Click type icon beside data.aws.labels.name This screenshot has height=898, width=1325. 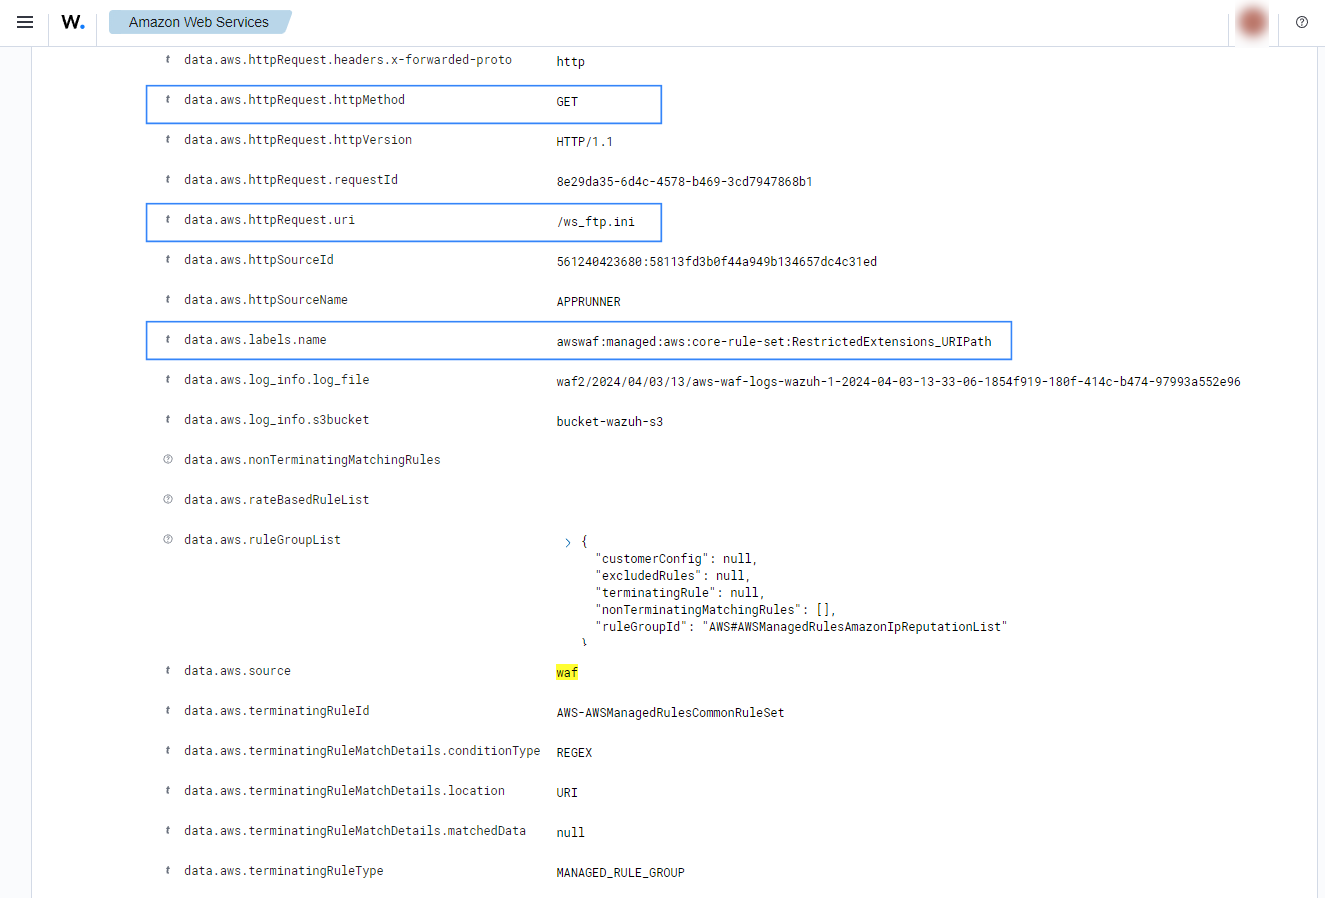coord(168,340)
